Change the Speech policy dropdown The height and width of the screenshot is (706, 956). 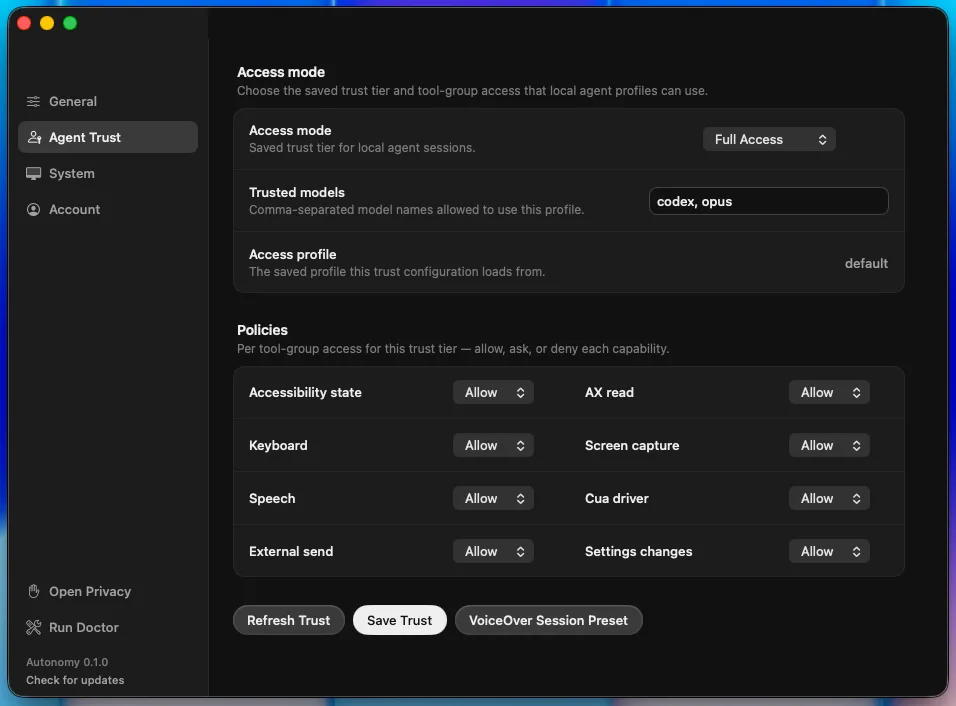(493, 499)
